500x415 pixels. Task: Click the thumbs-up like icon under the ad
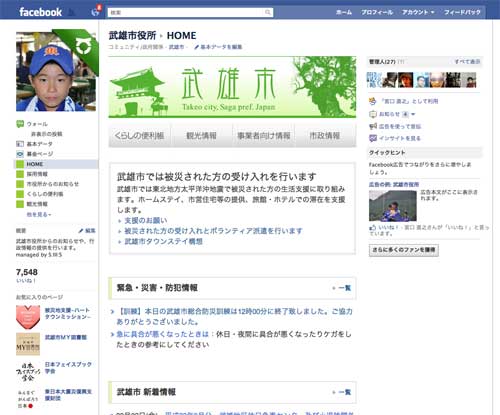pyautogui.click(x=373, y=227)
